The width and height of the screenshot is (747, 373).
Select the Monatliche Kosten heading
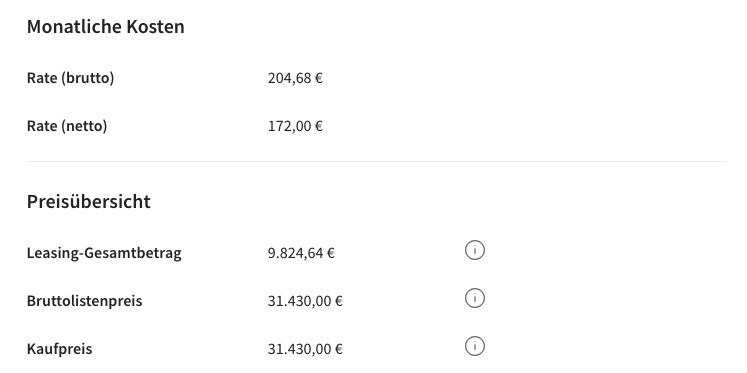(x=106, y=27)
